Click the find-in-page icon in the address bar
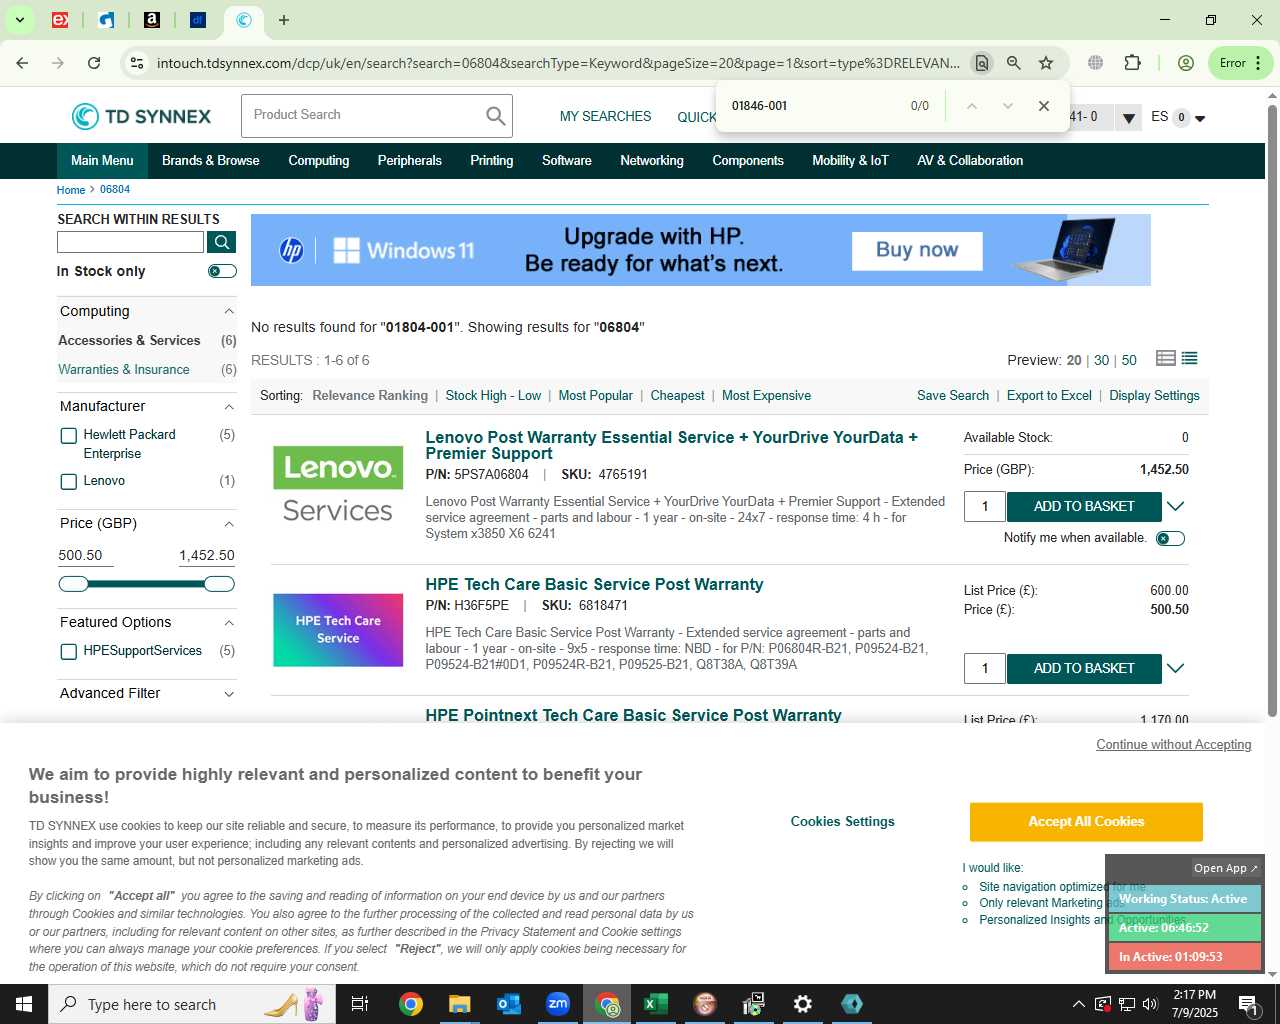This screenshot has height=1024, width=1280. pyautogui.click(x=982, y=63)
